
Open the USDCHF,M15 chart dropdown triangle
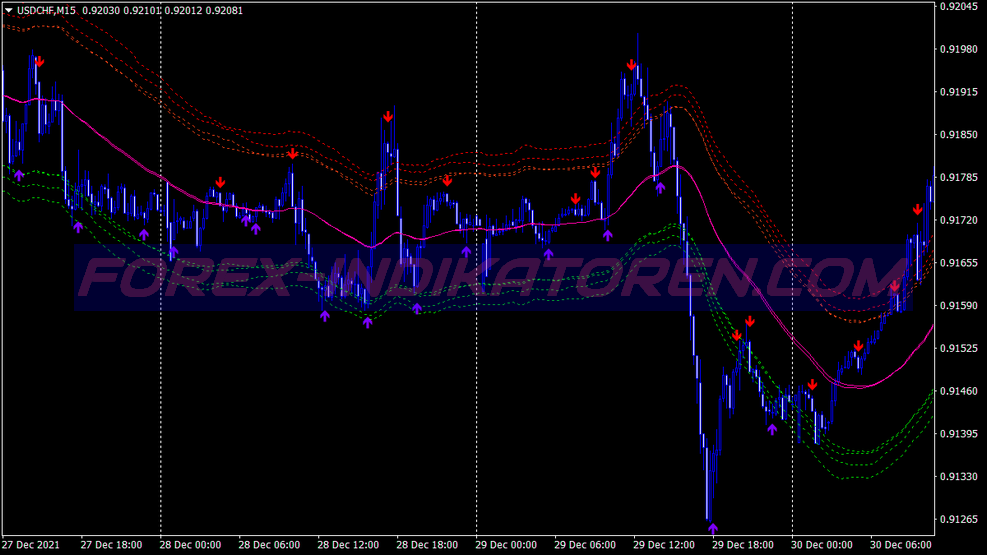tap(9, 10)
